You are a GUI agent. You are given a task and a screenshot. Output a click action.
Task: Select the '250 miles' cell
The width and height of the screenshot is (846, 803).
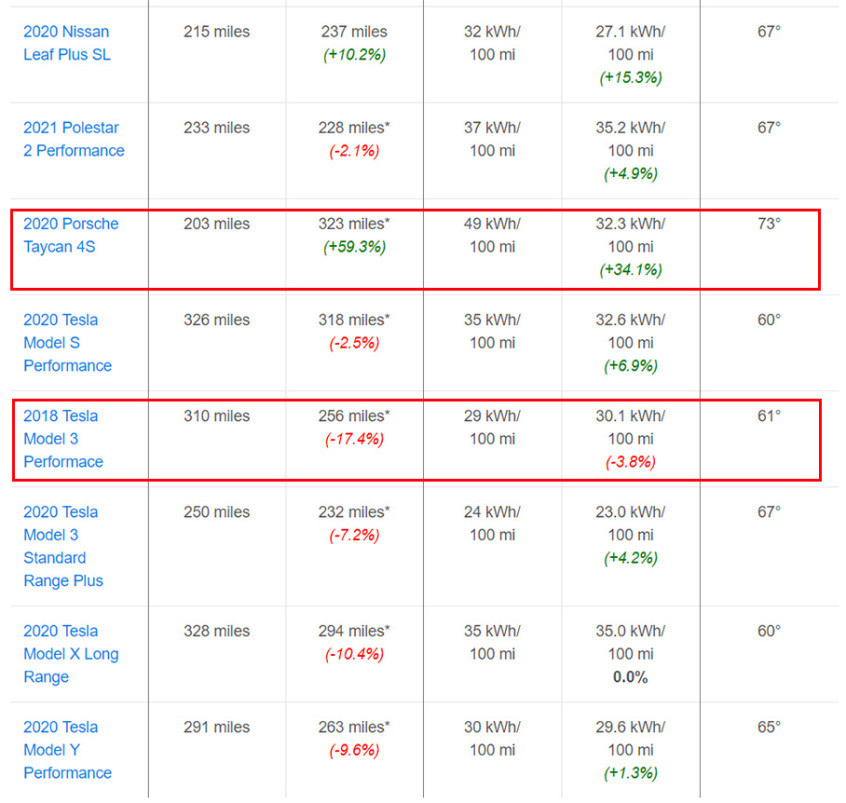pyautogui.click(x=216, y=512)
